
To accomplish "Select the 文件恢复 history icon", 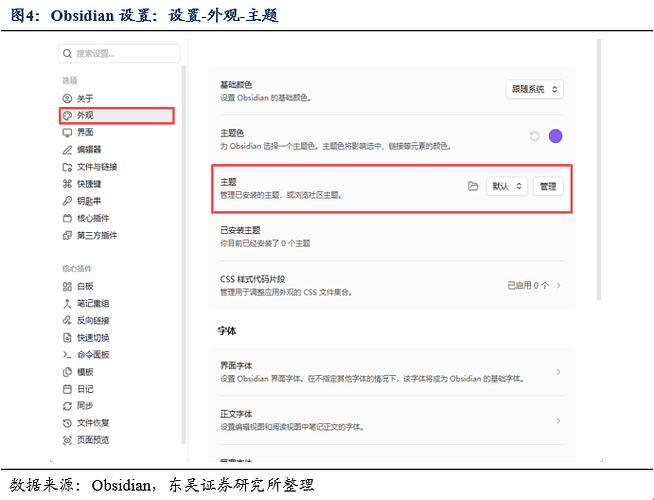I will point(67,423).
